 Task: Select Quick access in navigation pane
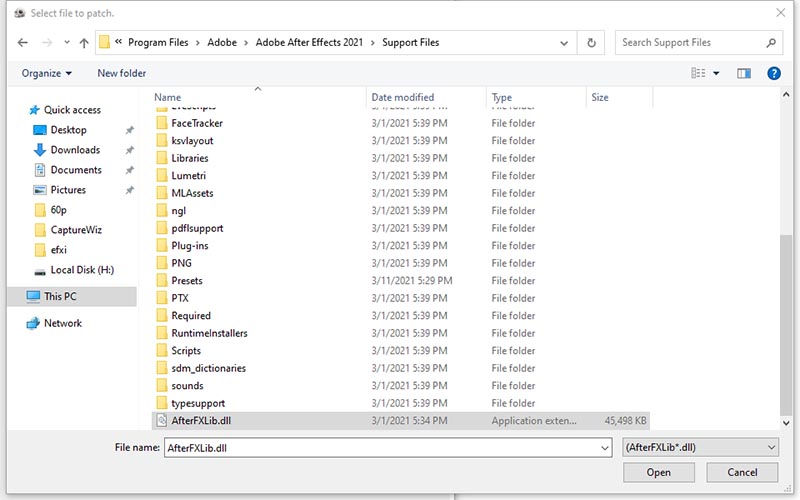click(72, 110)
